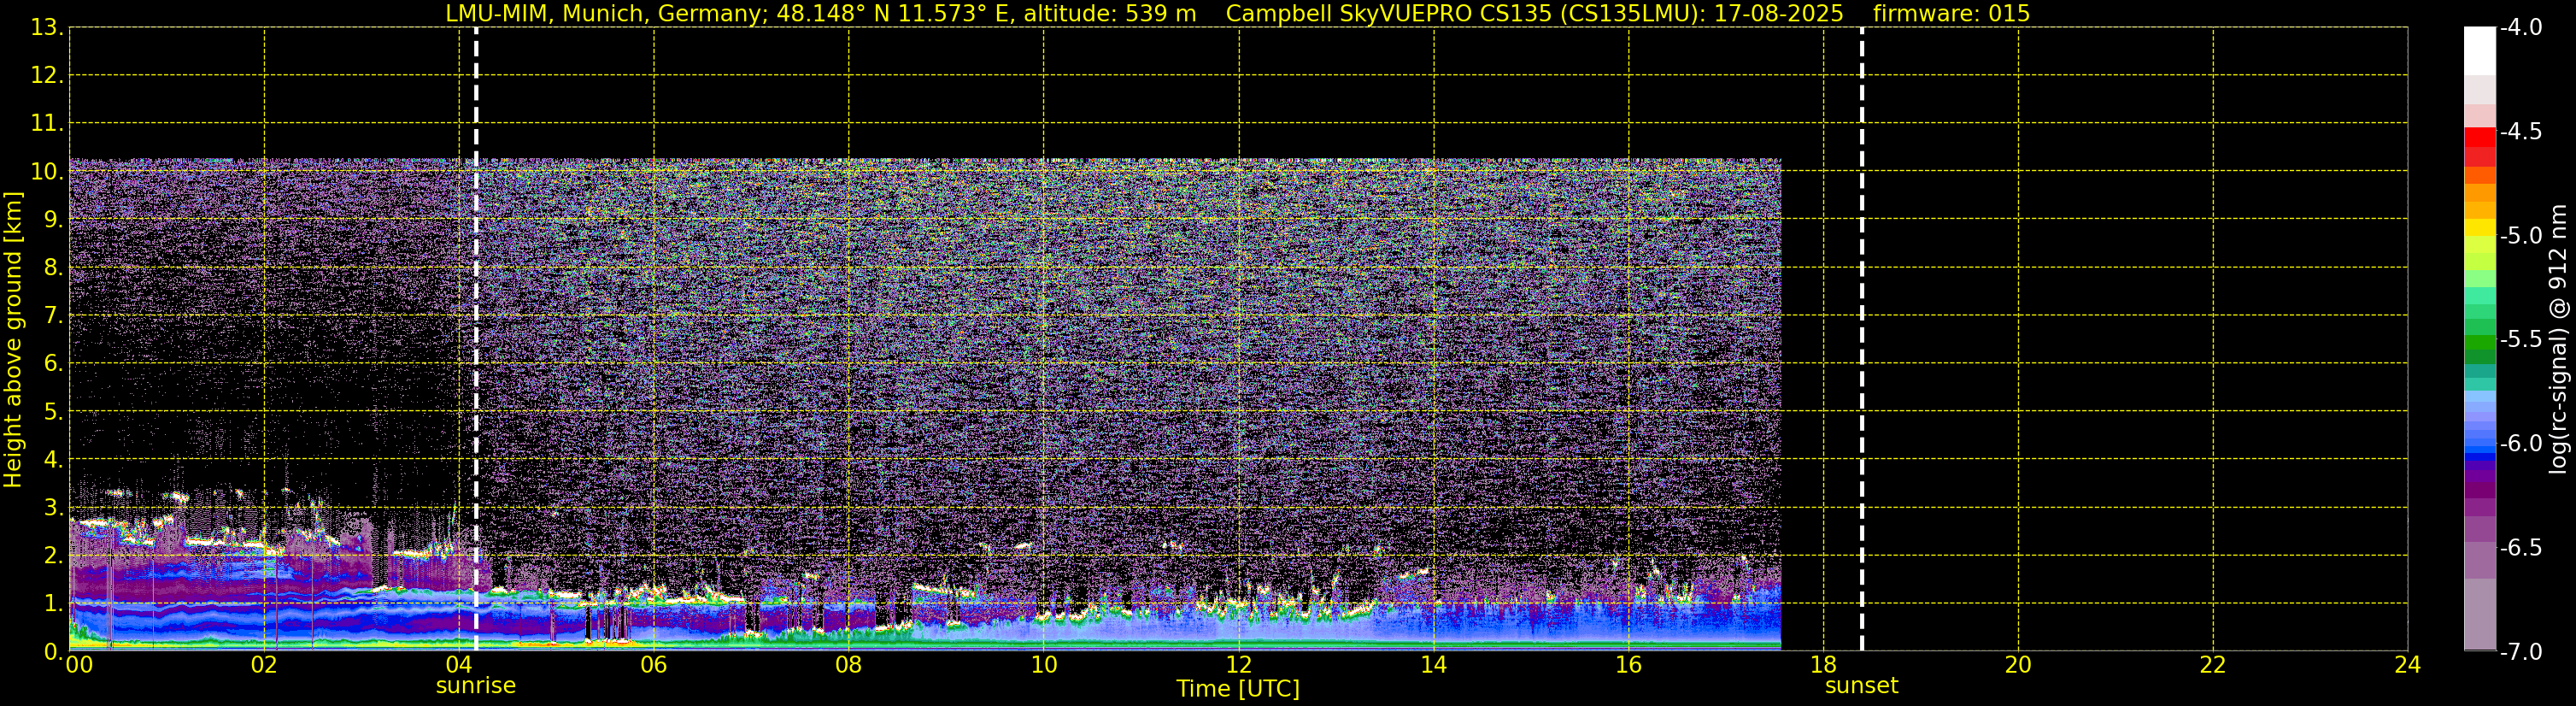Click the sunrise dashed line marker
Viewport: 2576px width, 706px height.
tap(476, 339)
